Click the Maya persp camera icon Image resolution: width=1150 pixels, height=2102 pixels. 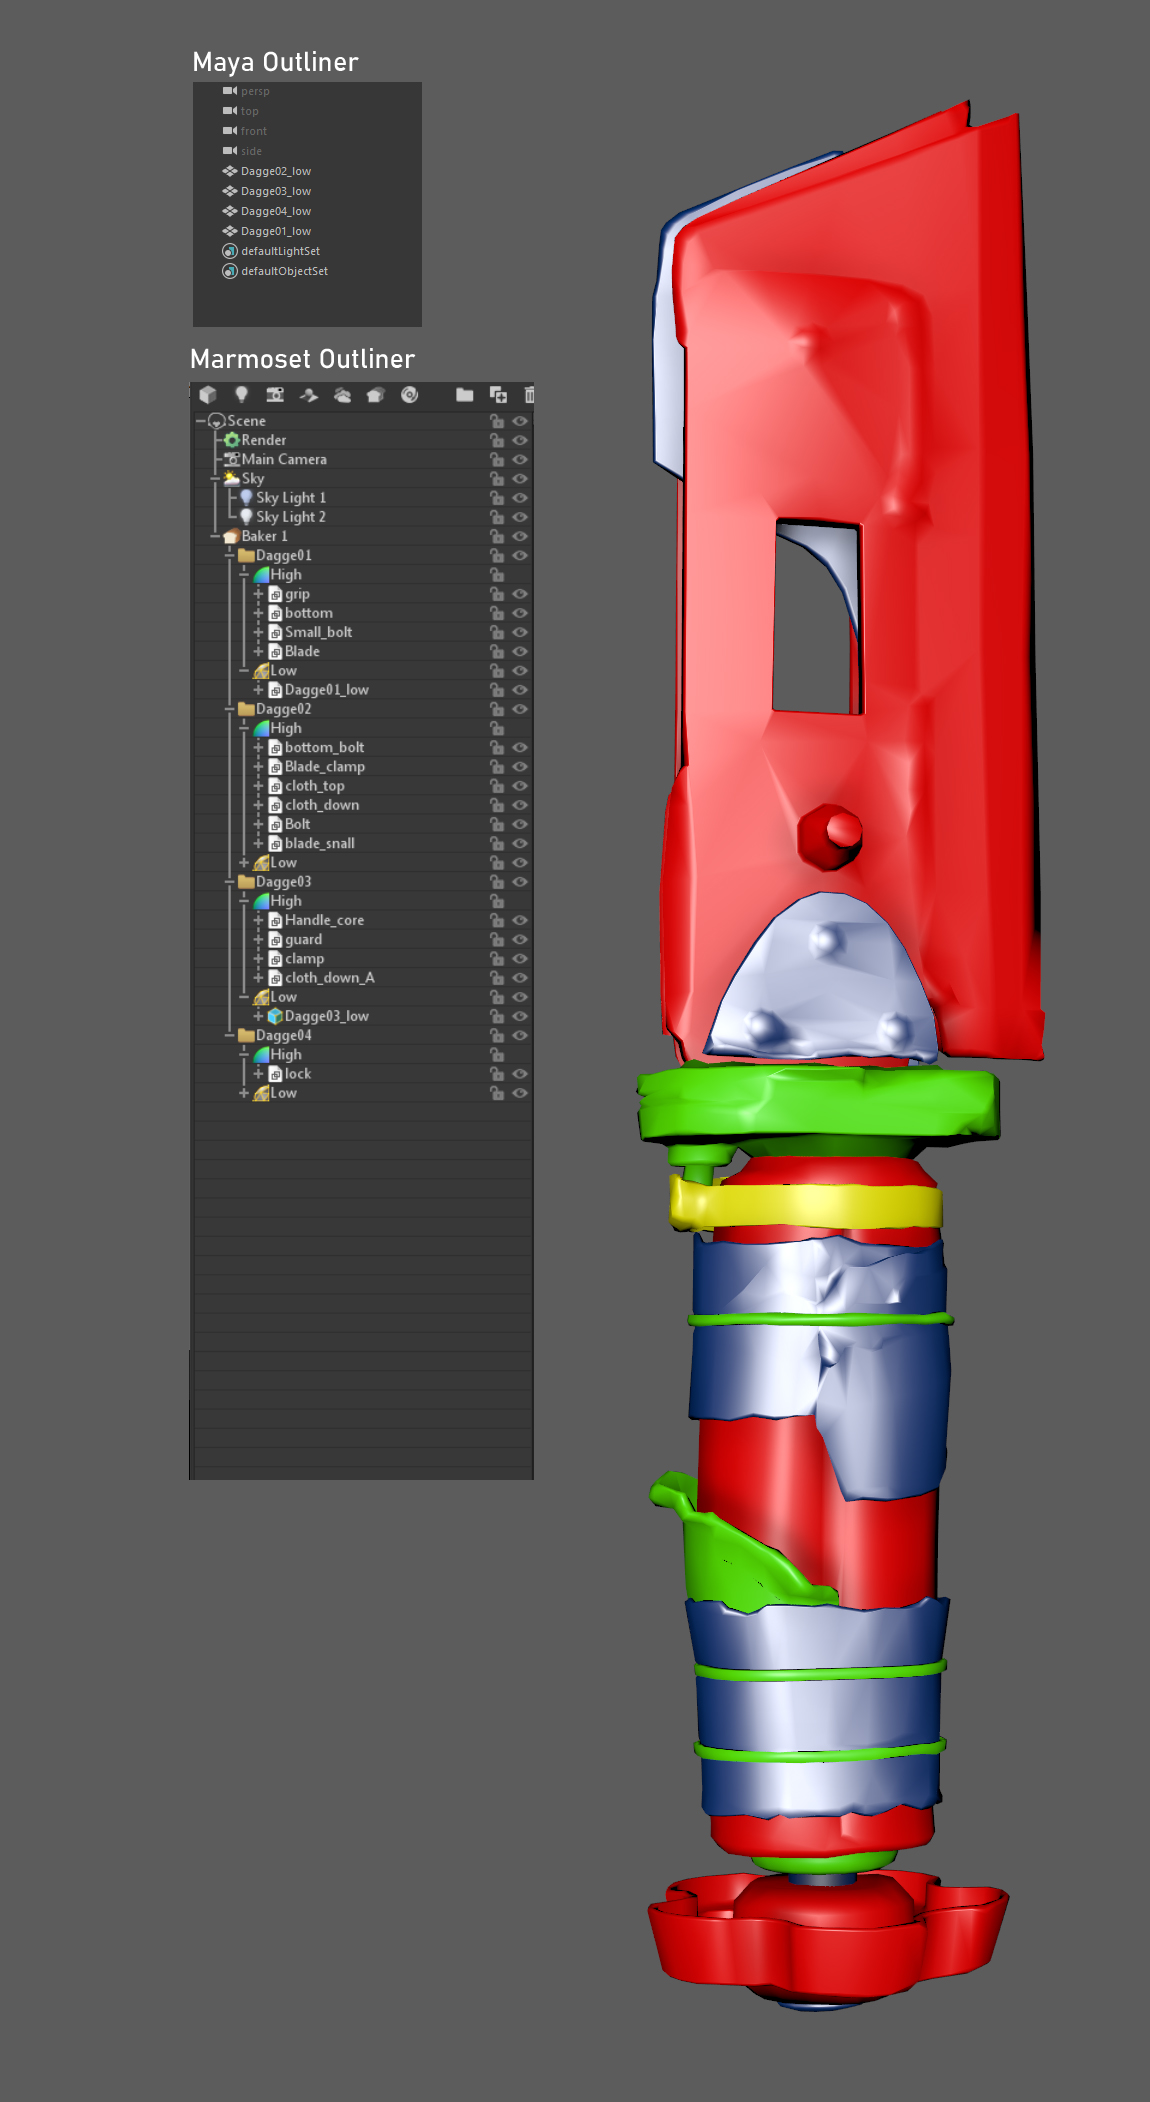tap(230, 91)
